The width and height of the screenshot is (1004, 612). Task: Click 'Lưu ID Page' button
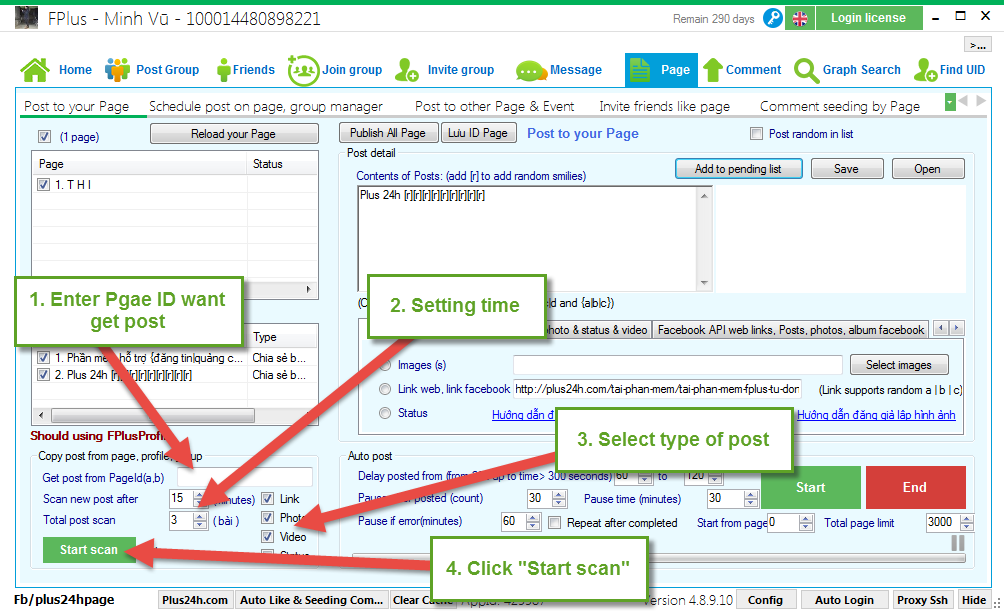(x=478, y=133)
